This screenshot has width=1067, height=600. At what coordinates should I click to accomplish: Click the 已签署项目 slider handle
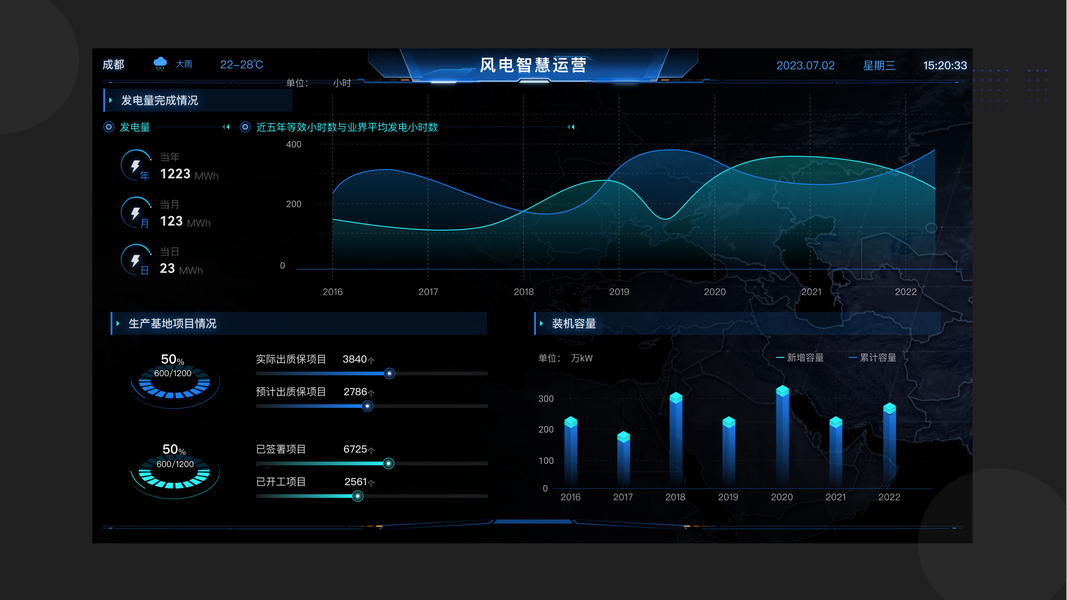pyautogui.click(x=389, y=463)
